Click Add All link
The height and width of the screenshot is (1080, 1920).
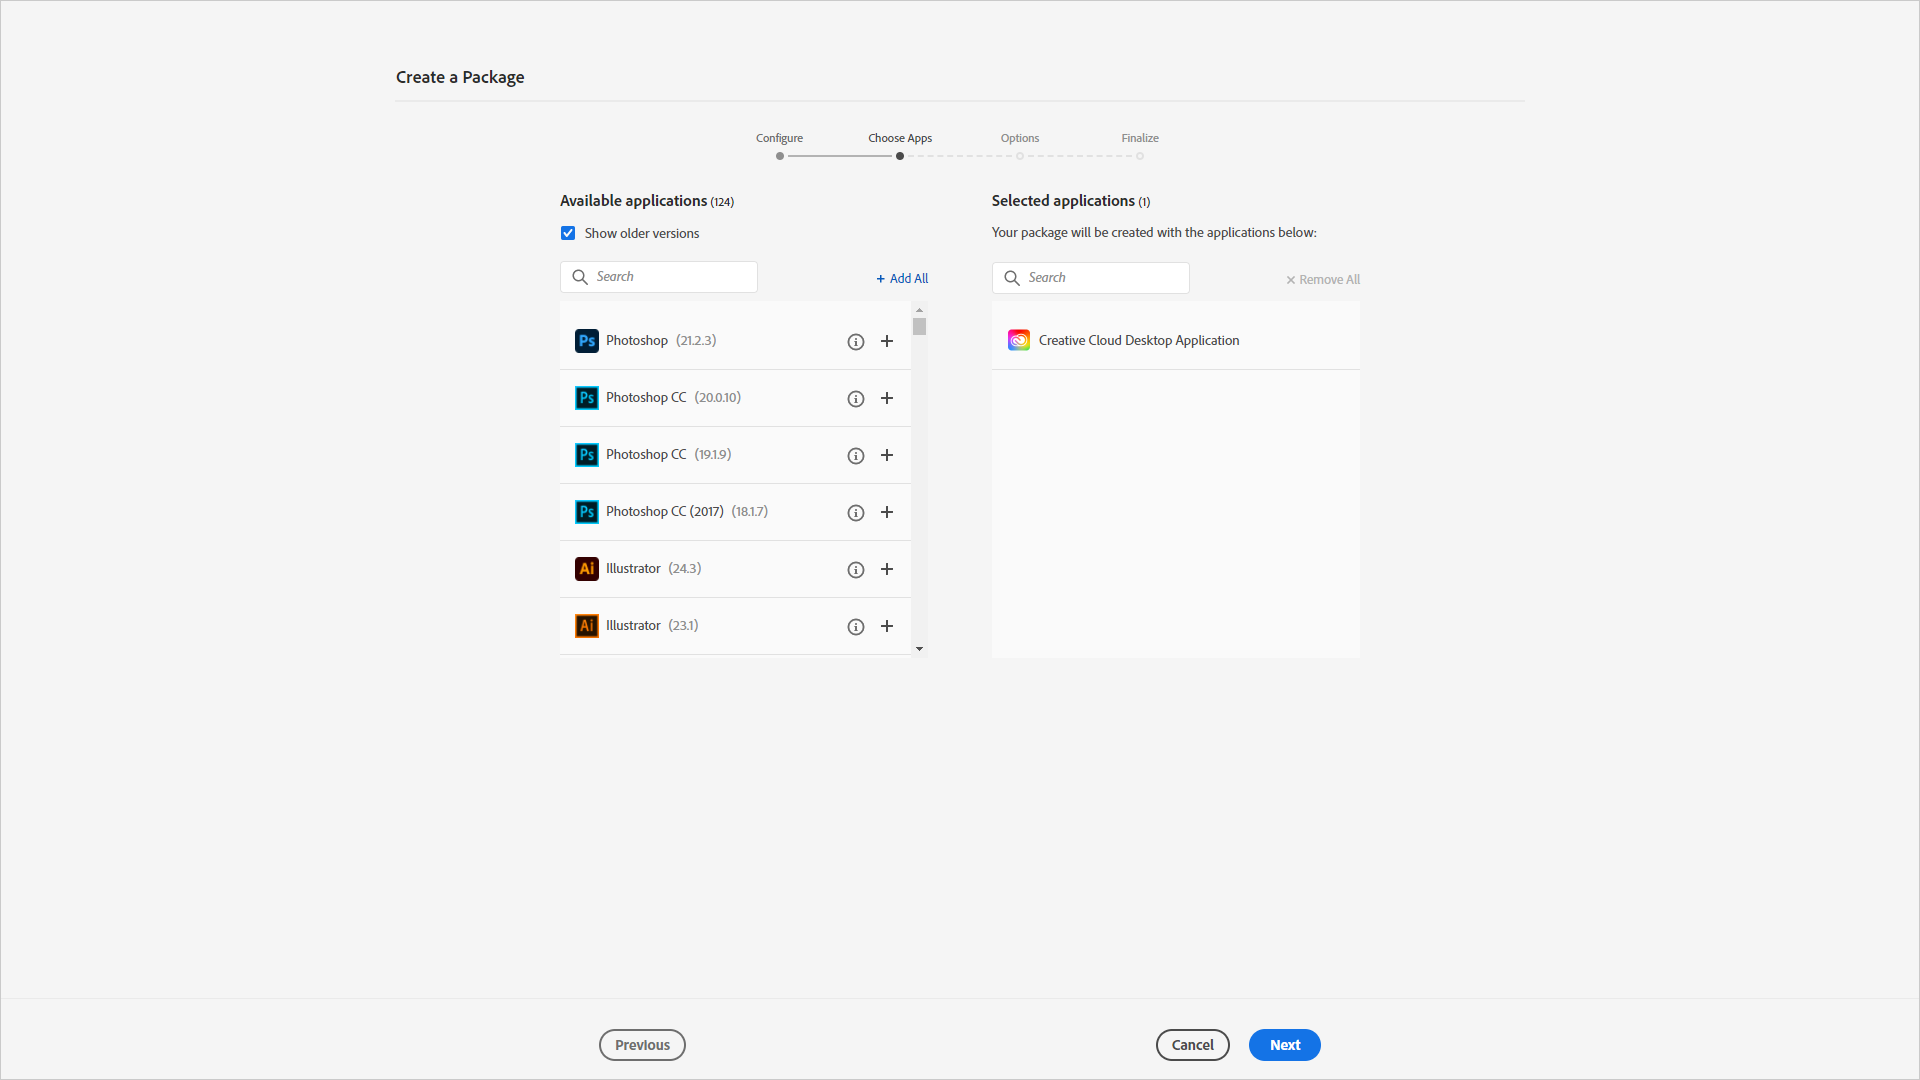[x=902, y=279]
